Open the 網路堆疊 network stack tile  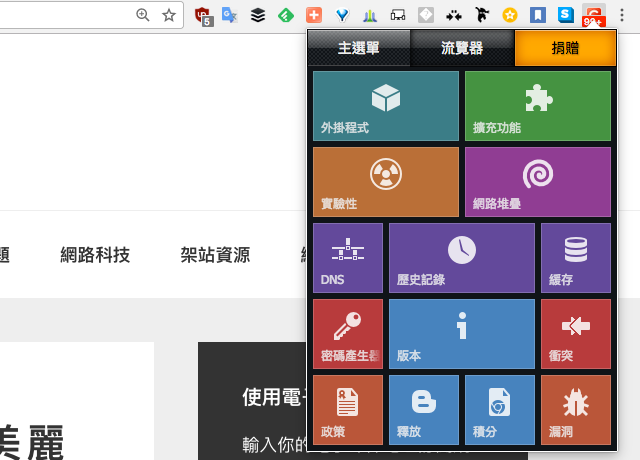point(537,182)
